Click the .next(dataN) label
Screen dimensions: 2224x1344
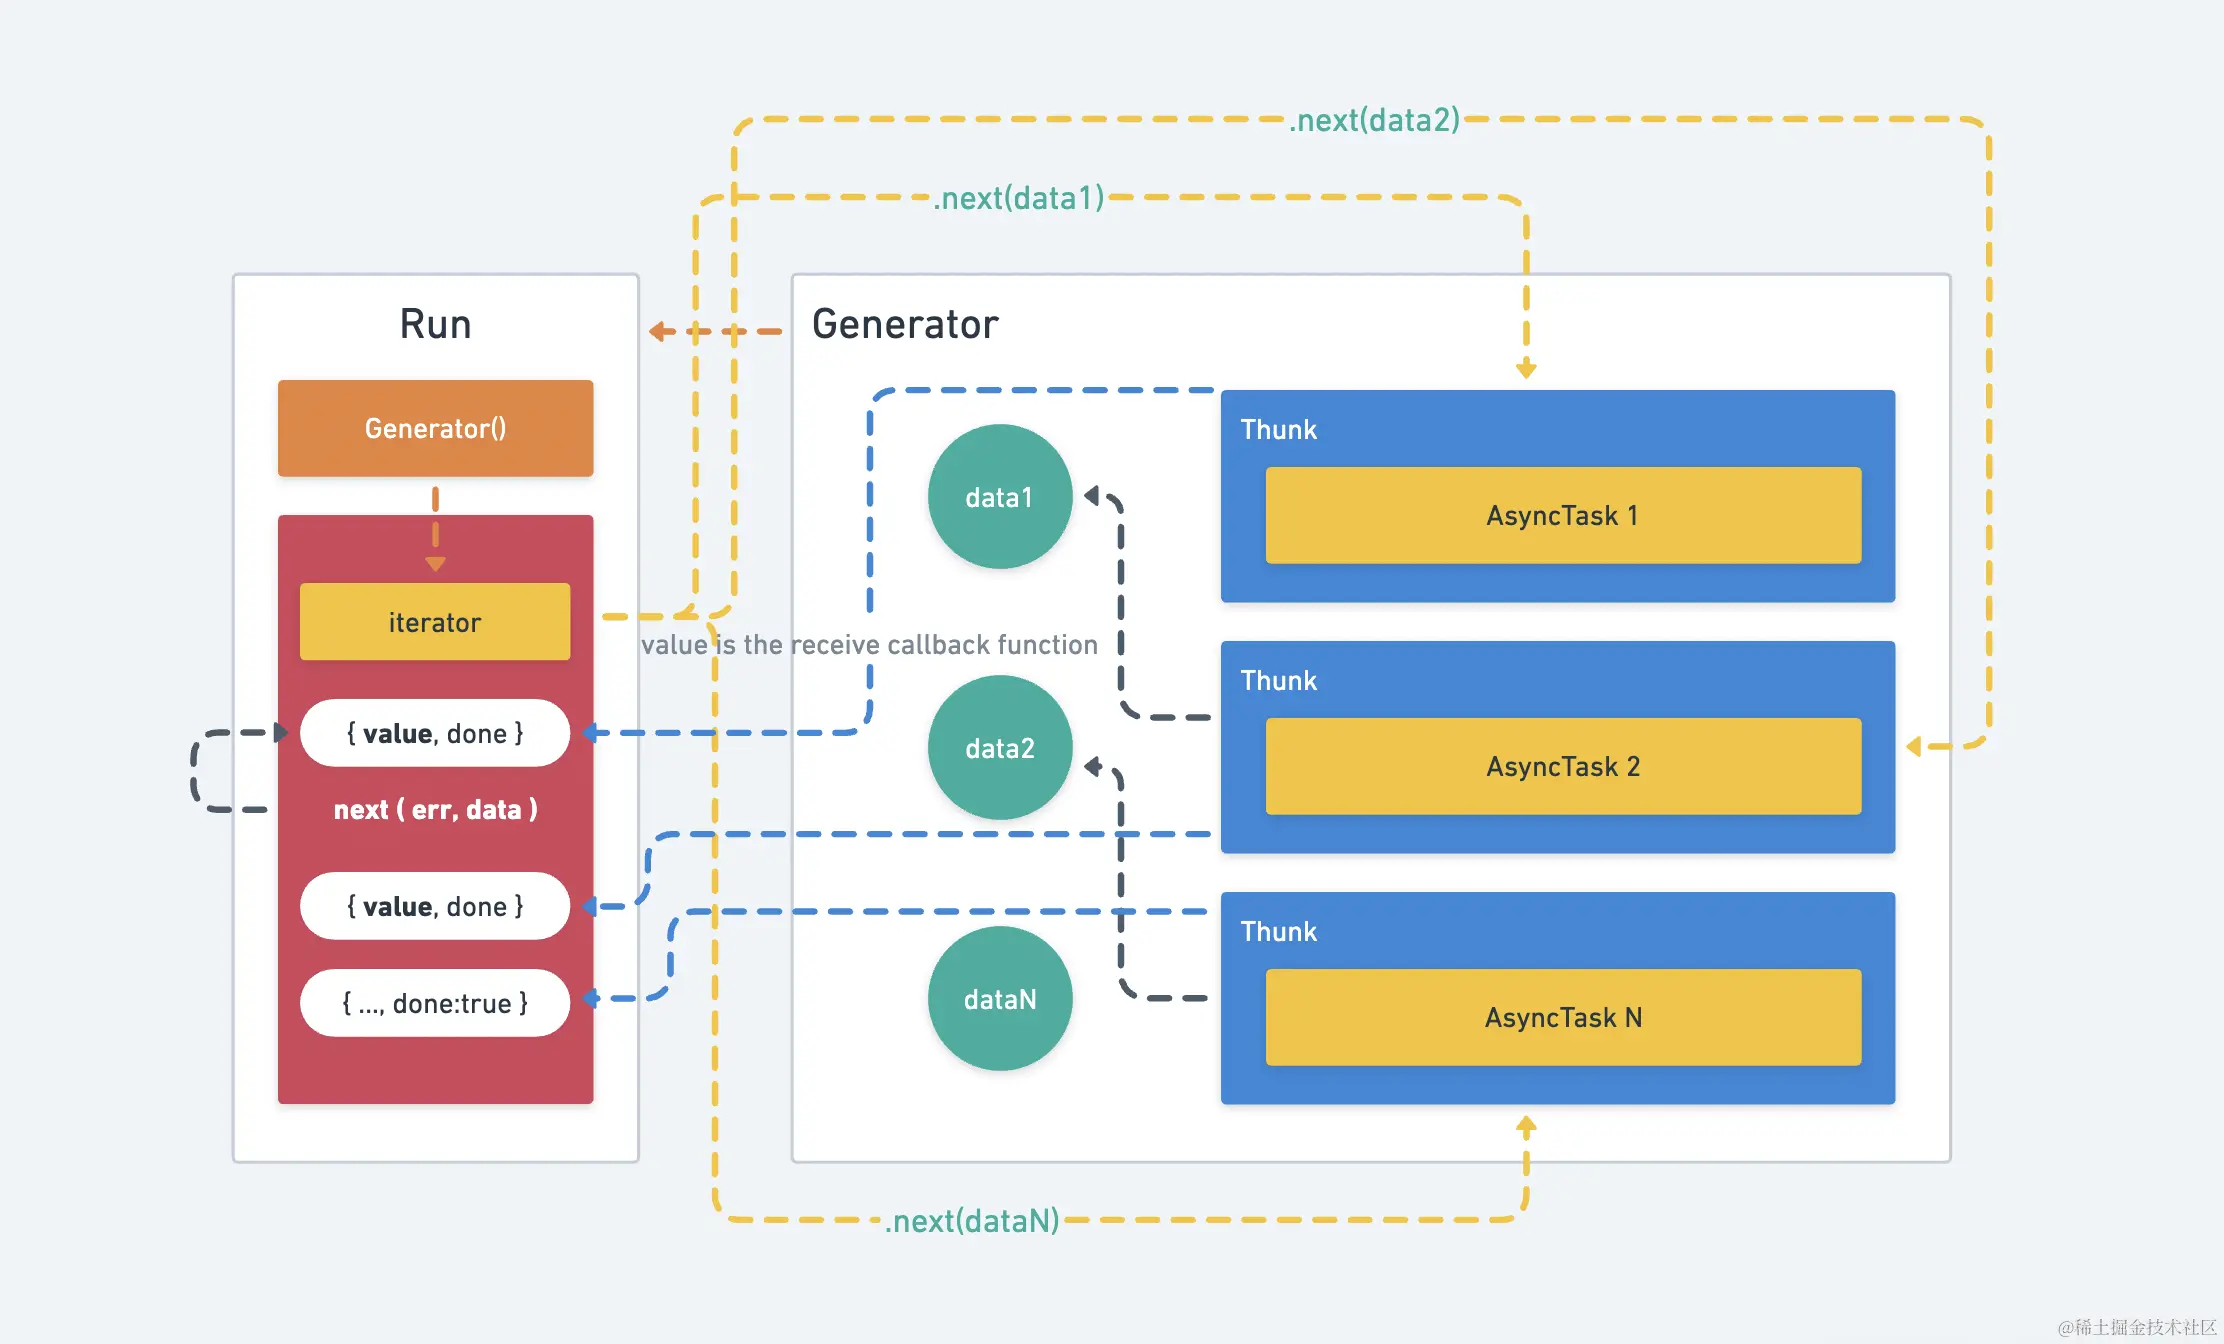point(971,1221)
